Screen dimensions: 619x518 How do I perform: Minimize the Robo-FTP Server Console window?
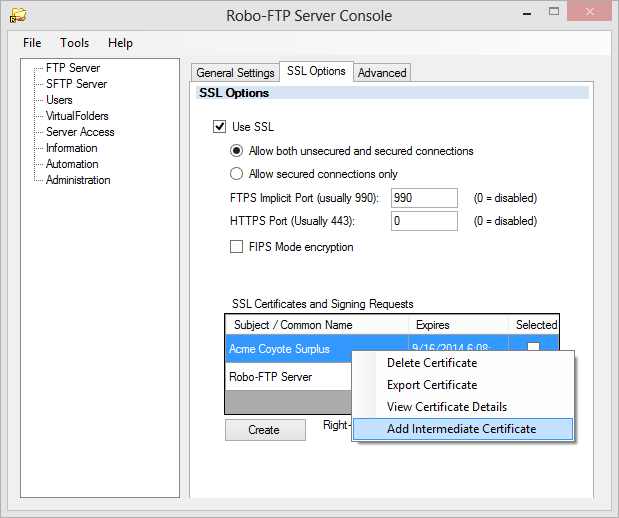coord(527,13)
